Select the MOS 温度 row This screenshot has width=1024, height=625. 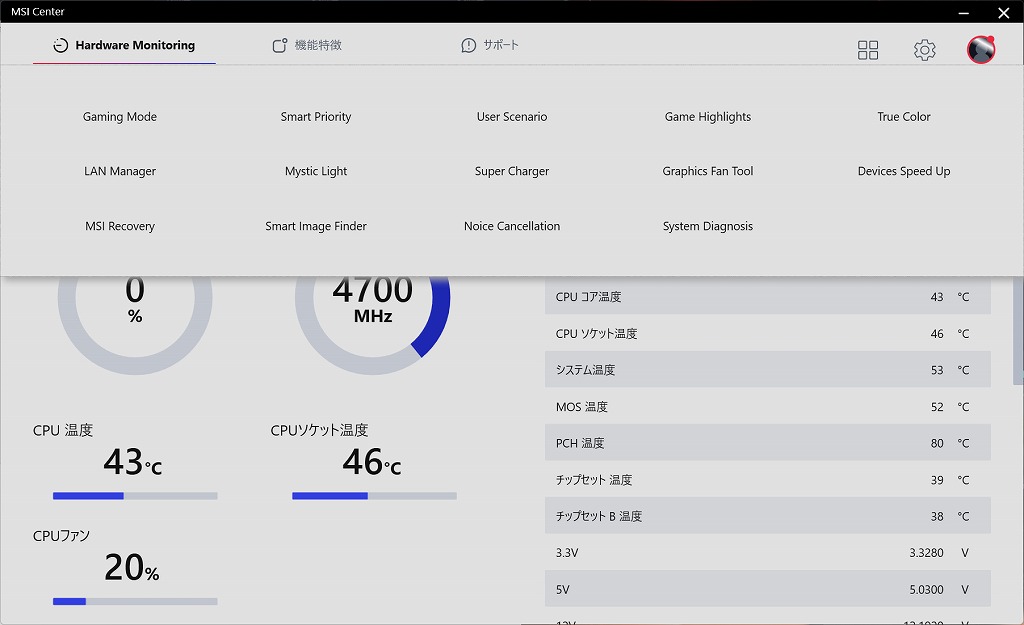click(767, 406)
